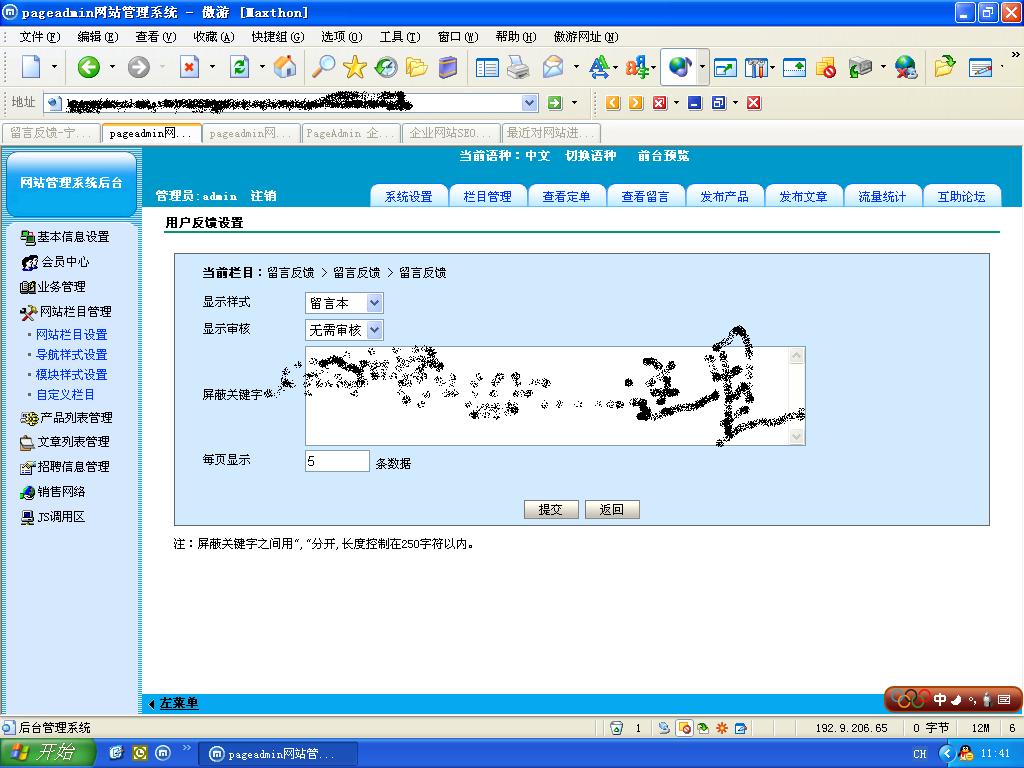The height and width of the screenshot is (768, 1024).
Task: Click the Stop loading icon
Action: [x=190, y=67]
